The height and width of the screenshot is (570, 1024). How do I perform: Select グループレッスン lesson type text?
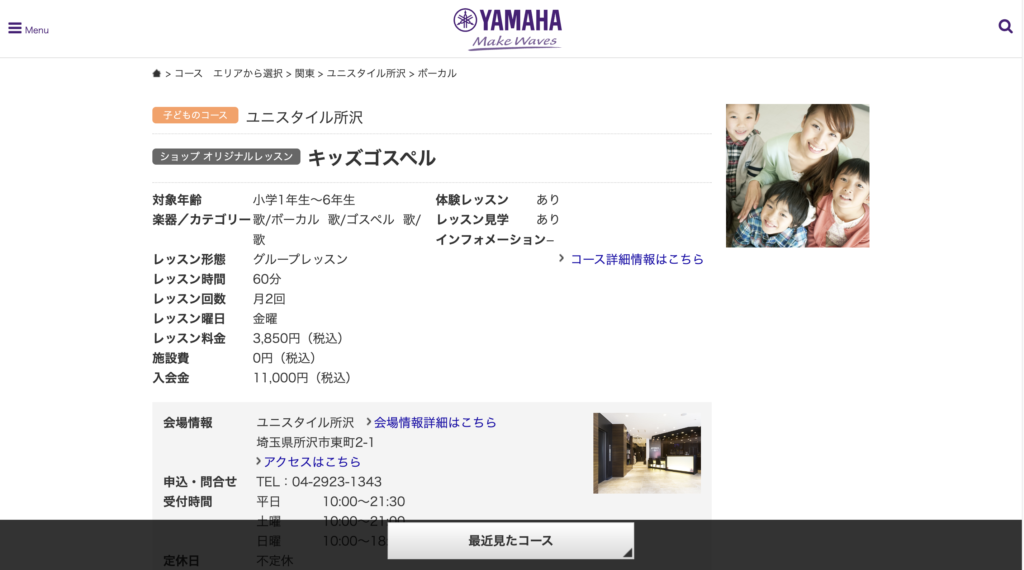(x=300, y=259)
